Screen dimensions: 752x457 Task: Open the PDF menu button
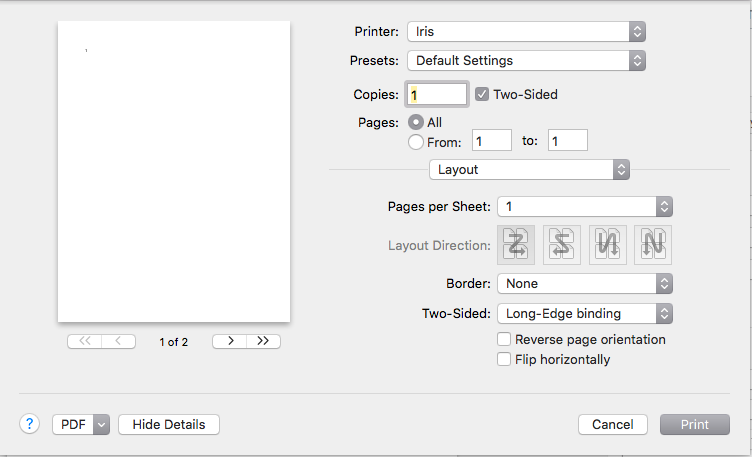tap(81, 424)
